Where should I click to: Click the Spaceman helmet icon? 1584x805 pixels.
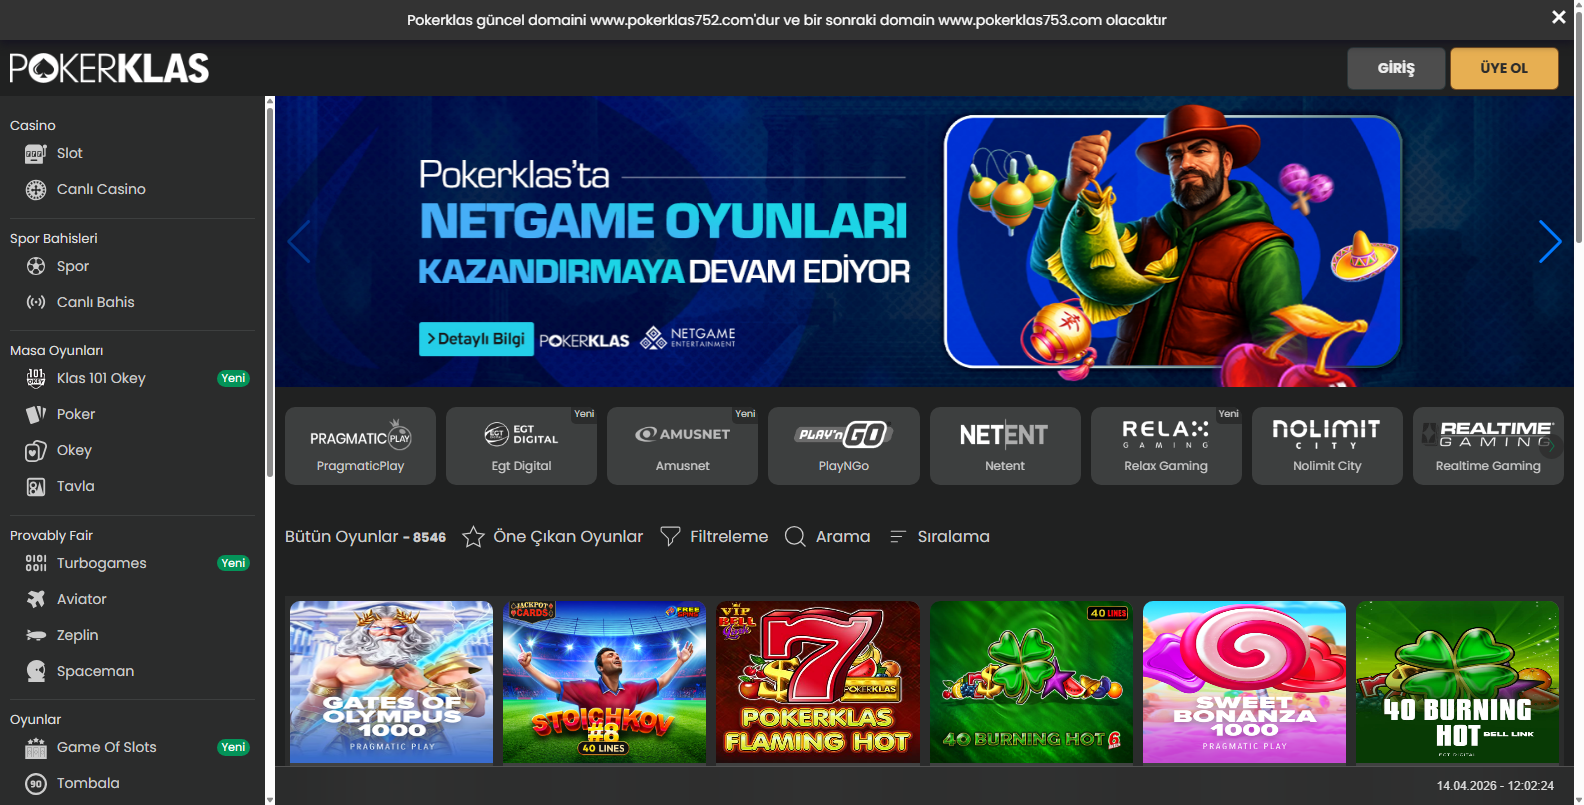coord(36,671)
